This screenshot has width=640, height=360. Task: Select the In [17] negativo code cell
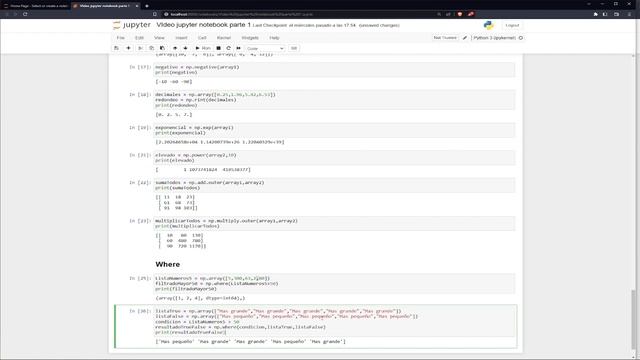(334, 69)
